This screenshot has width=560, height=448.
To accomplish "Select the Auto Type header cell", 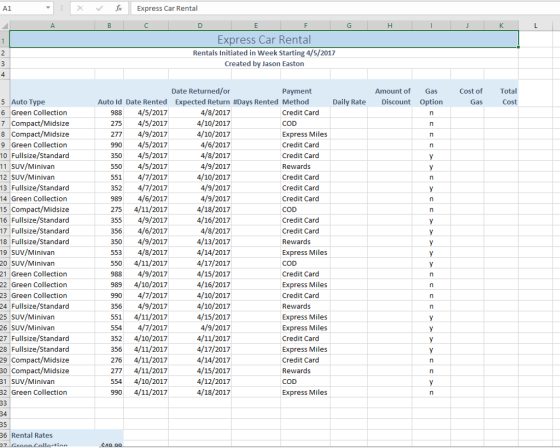I will point(52,93).
